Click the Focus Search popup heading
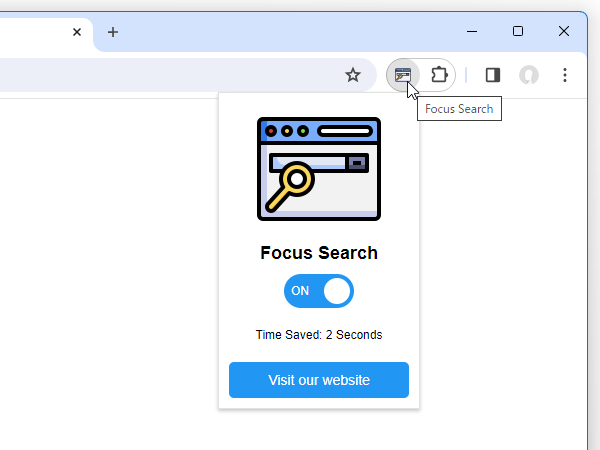 tap(319, 253)
